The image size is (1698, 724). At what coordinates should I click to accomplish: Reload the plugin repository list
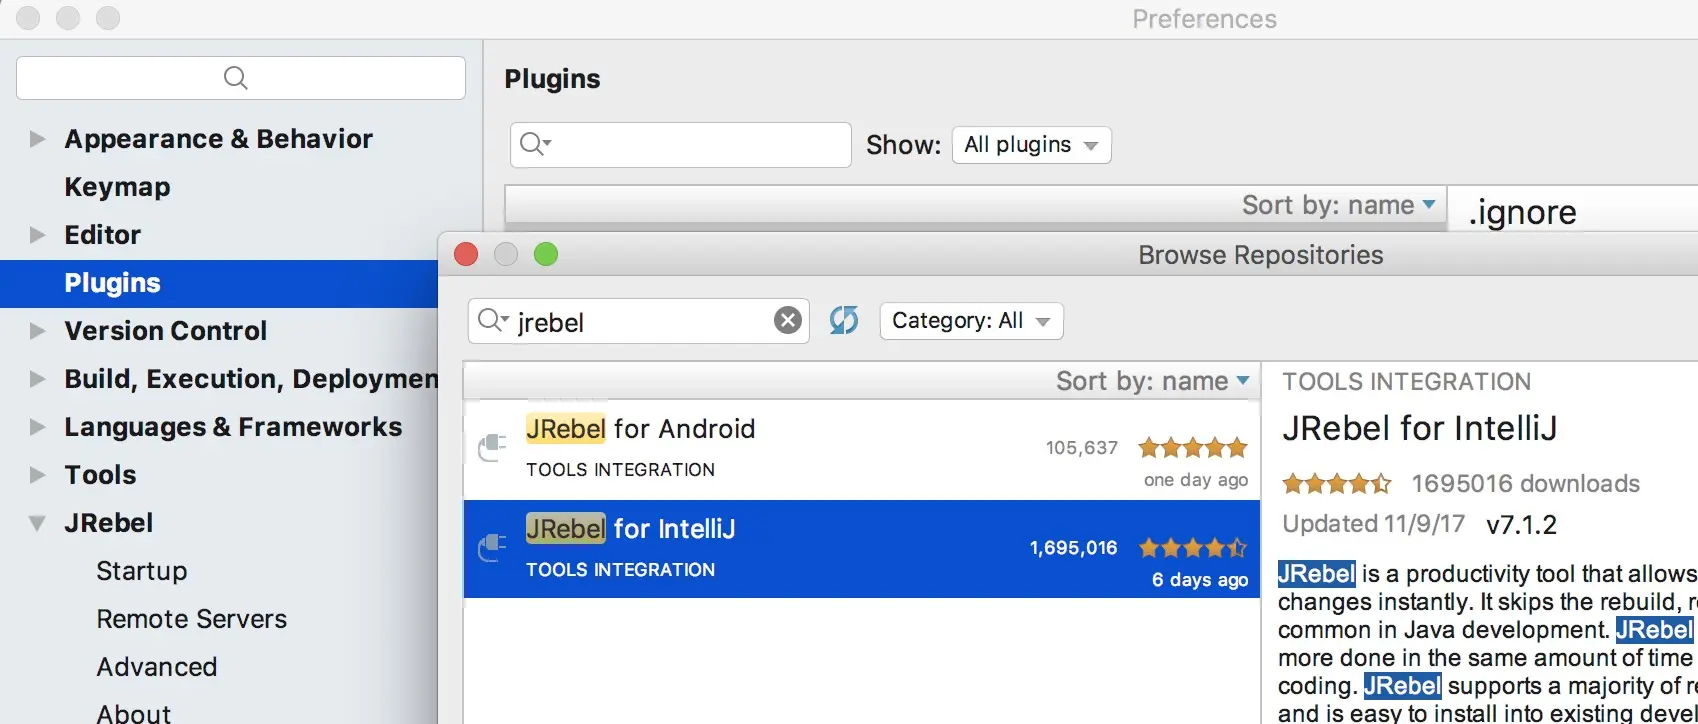click(x=844, y=320)
